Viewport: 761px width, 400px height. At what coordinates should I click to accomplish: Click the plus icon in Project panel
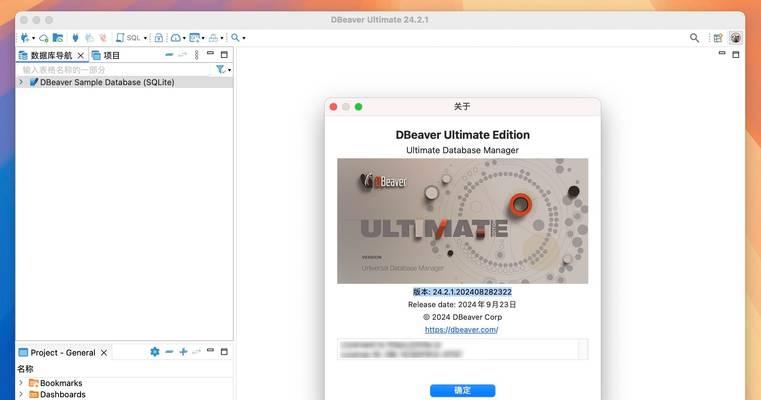tap(183, 352)
